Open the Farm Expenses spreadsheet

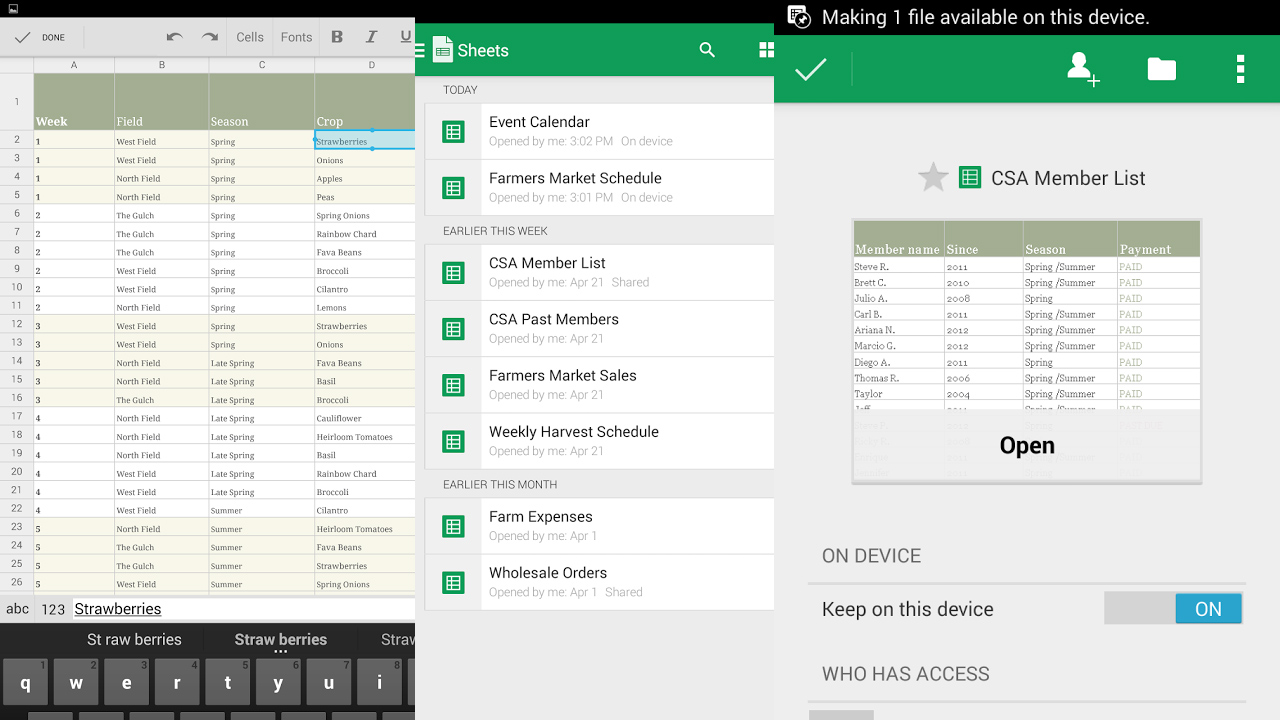click(600, 525)
